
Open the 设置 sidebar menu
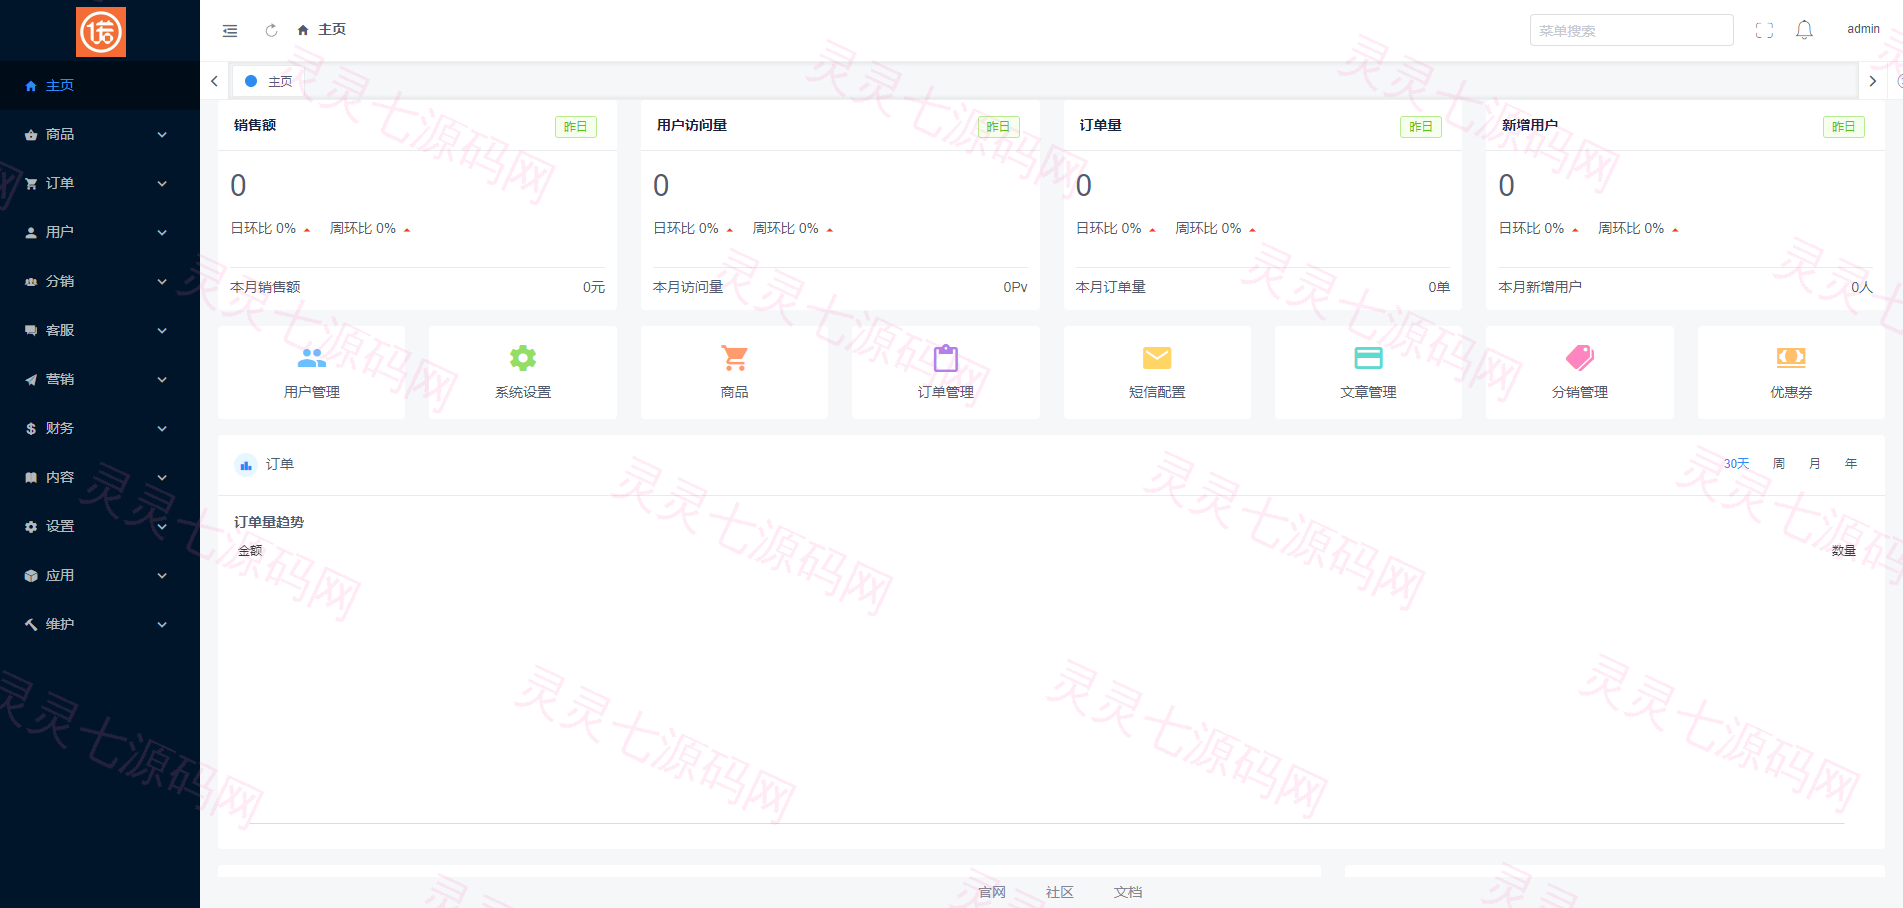point(100,526)
